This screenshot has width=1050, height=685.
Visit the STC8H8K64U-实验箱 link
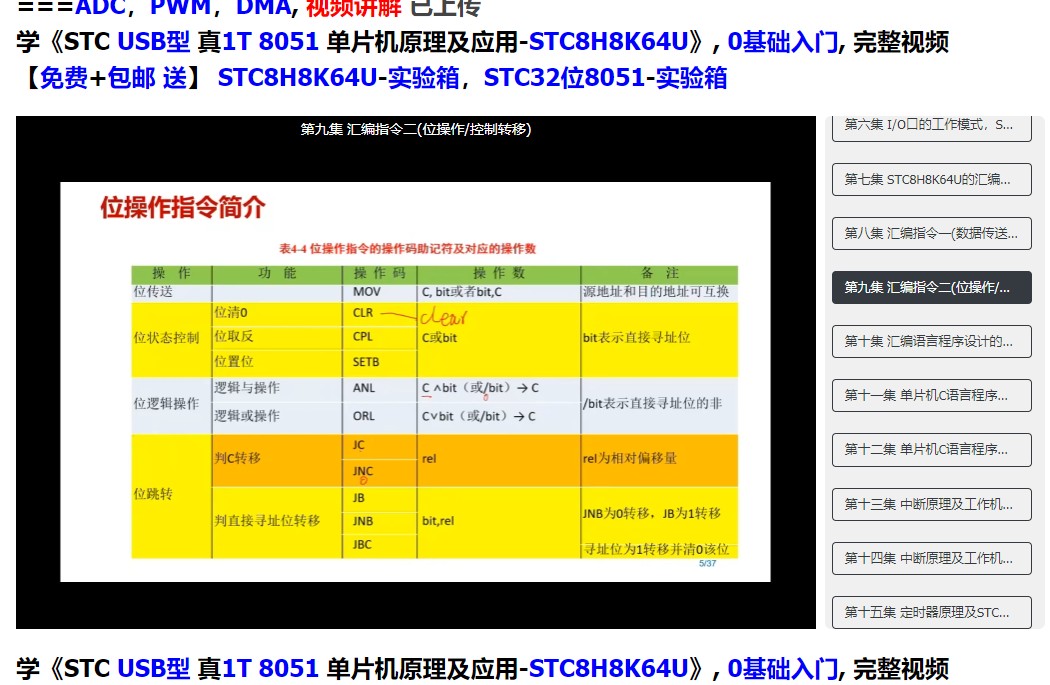click(338, 78)
